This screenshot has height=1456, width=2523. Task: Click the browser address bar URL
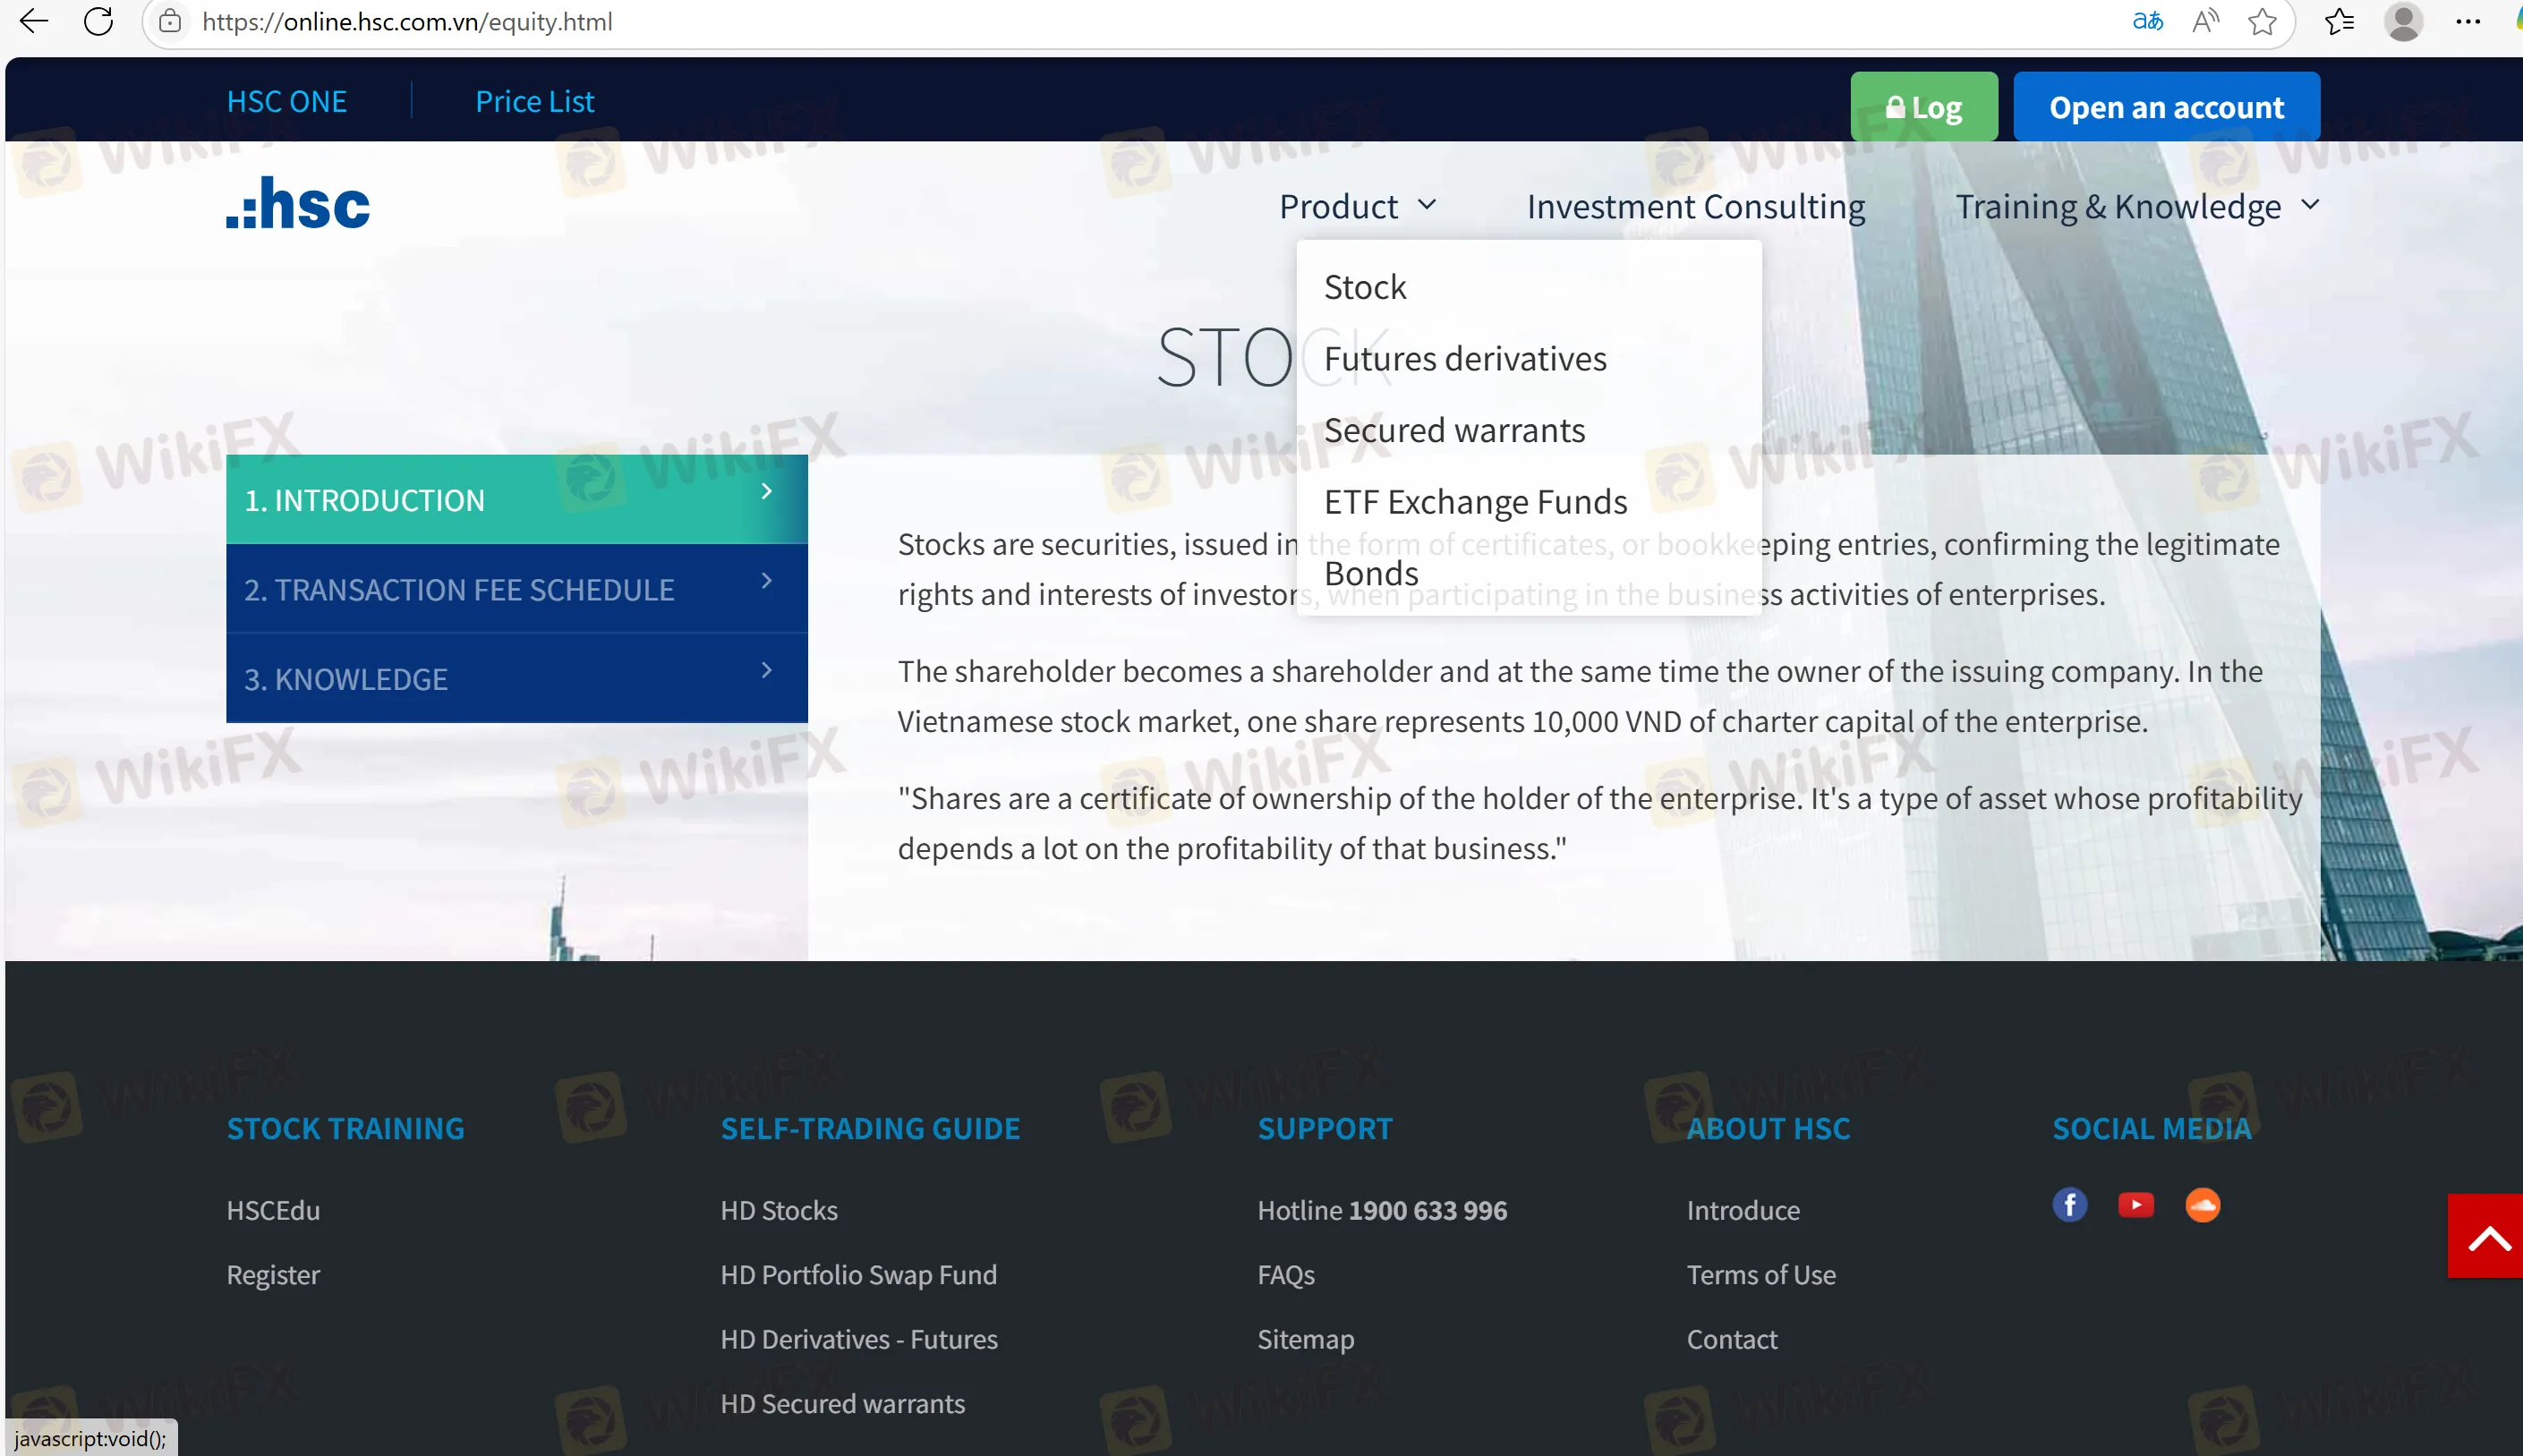tap(407, 21)
